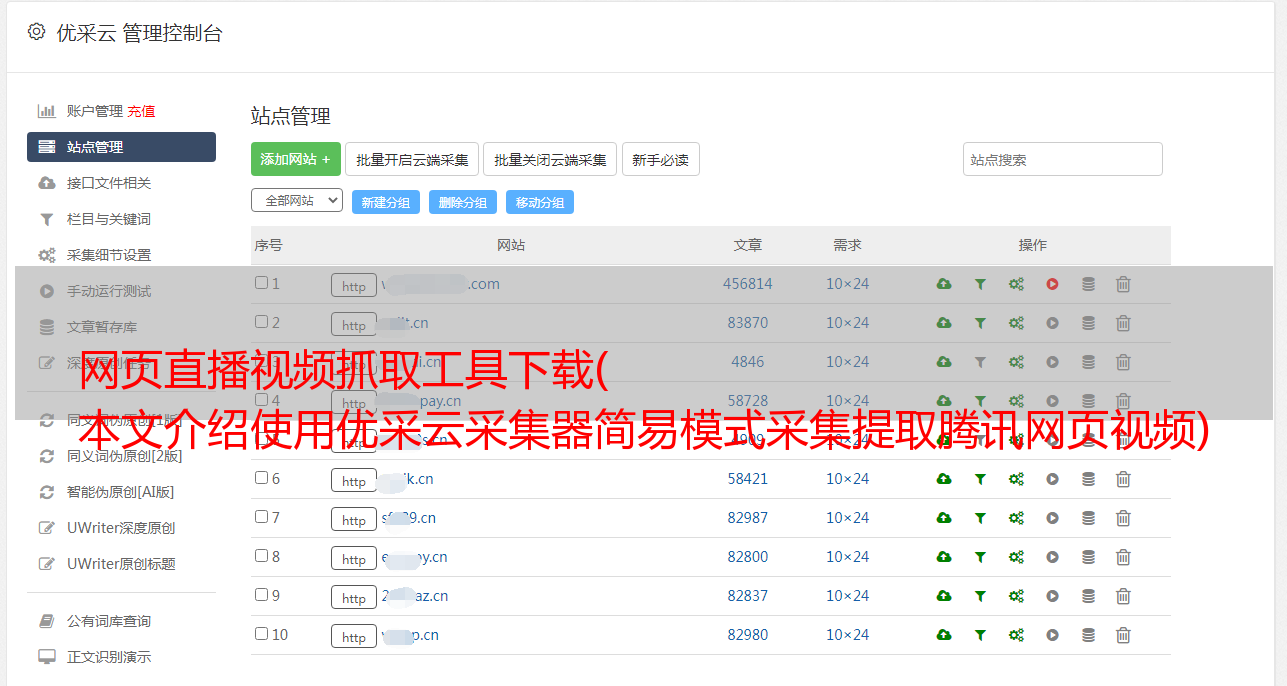
Task: Tick the checkbox for row 2
Action: coord(262,322)
